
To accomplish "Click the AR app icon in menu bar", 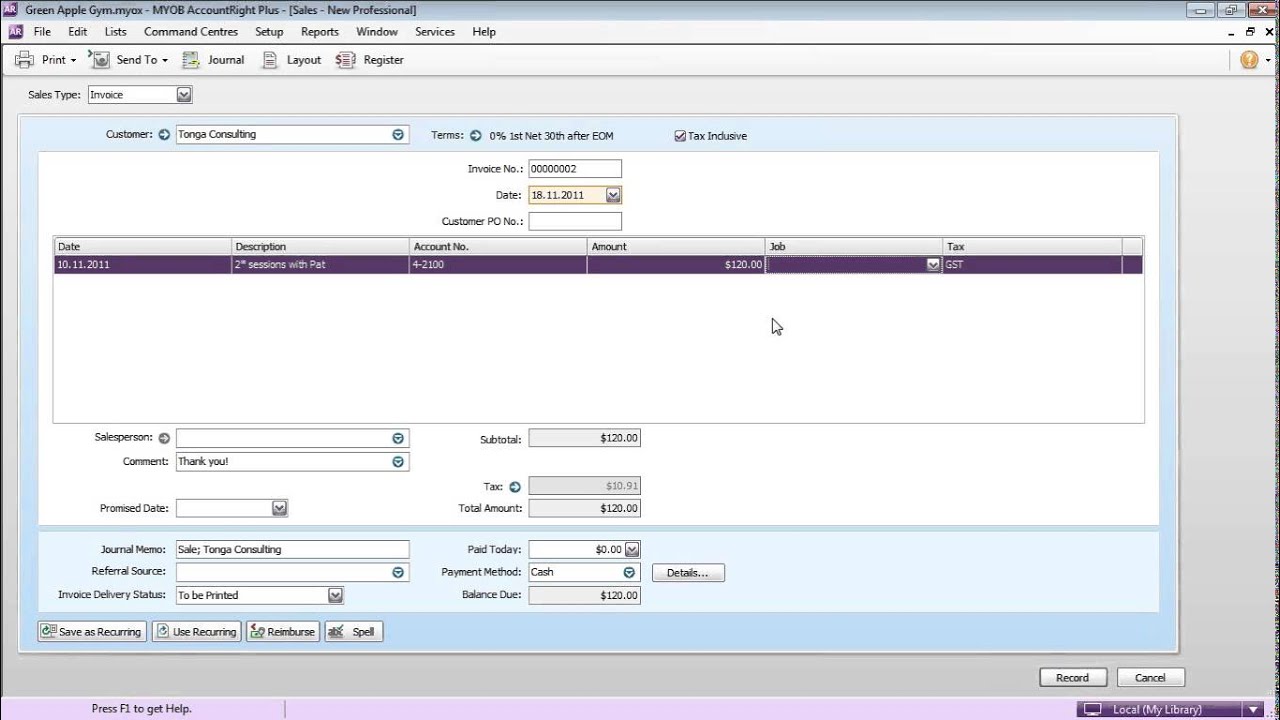I will click(x=15, y=31).
